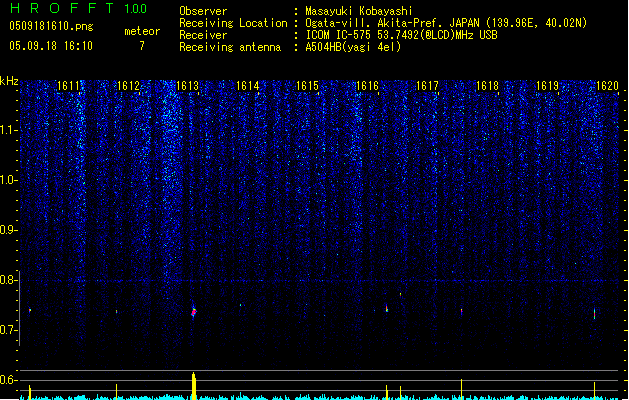Click the 0.6 kHz axis label

[8, 380]
